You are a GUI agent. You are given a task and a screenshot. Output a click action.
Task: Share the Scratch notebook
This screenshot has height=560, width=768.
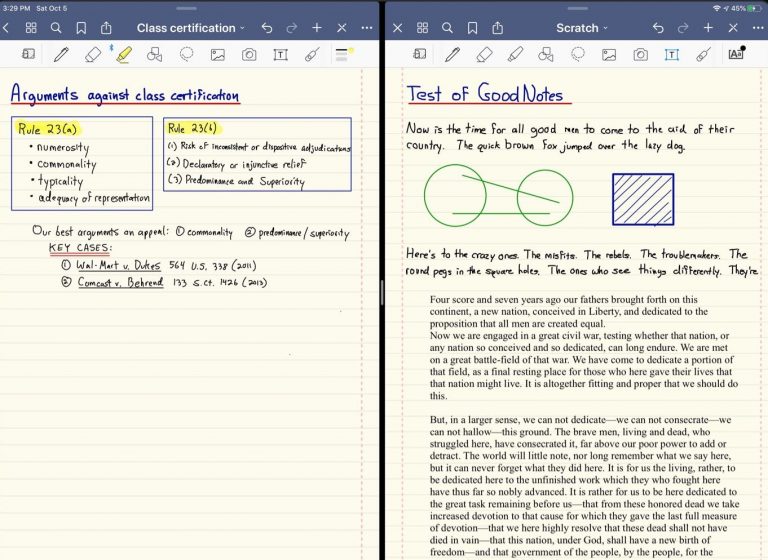pyautogui.click(x=498, y=28)
